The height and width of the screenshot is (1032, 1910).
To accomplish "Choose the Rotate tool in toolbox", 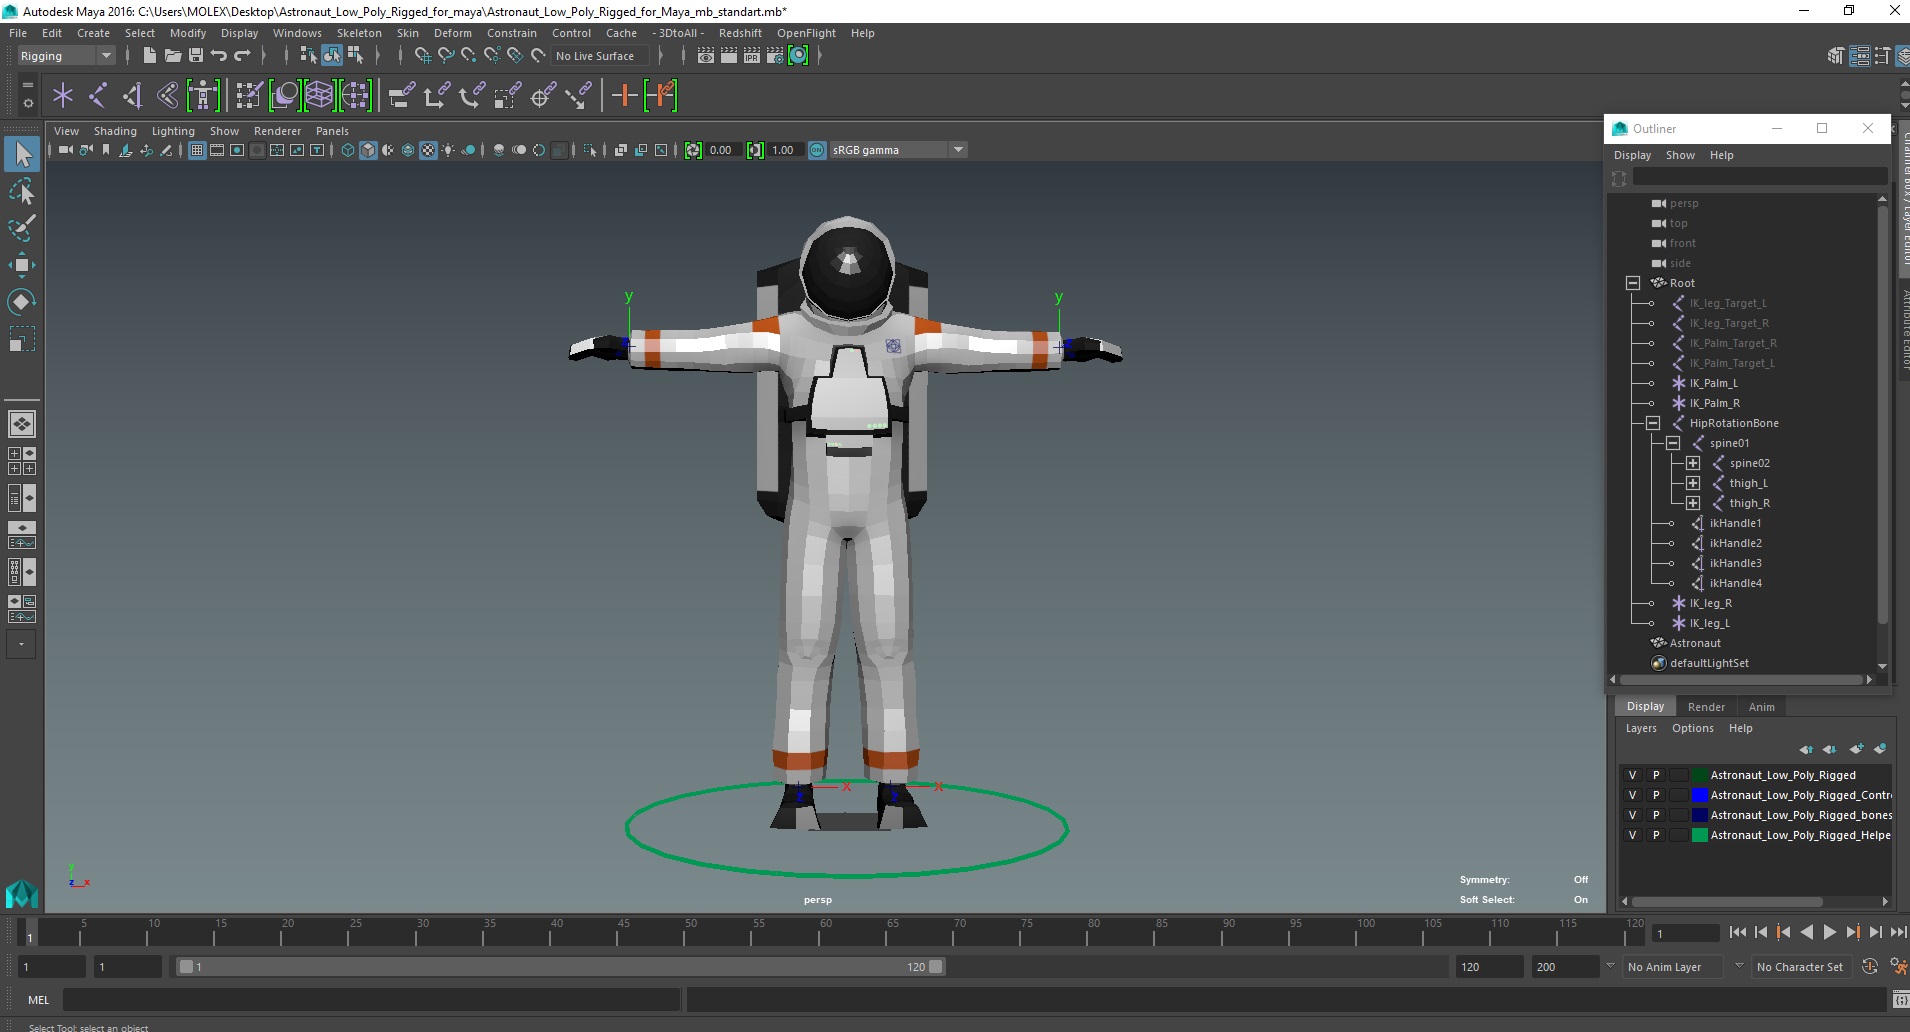I will pyautogui.click(x=22, y=301).
